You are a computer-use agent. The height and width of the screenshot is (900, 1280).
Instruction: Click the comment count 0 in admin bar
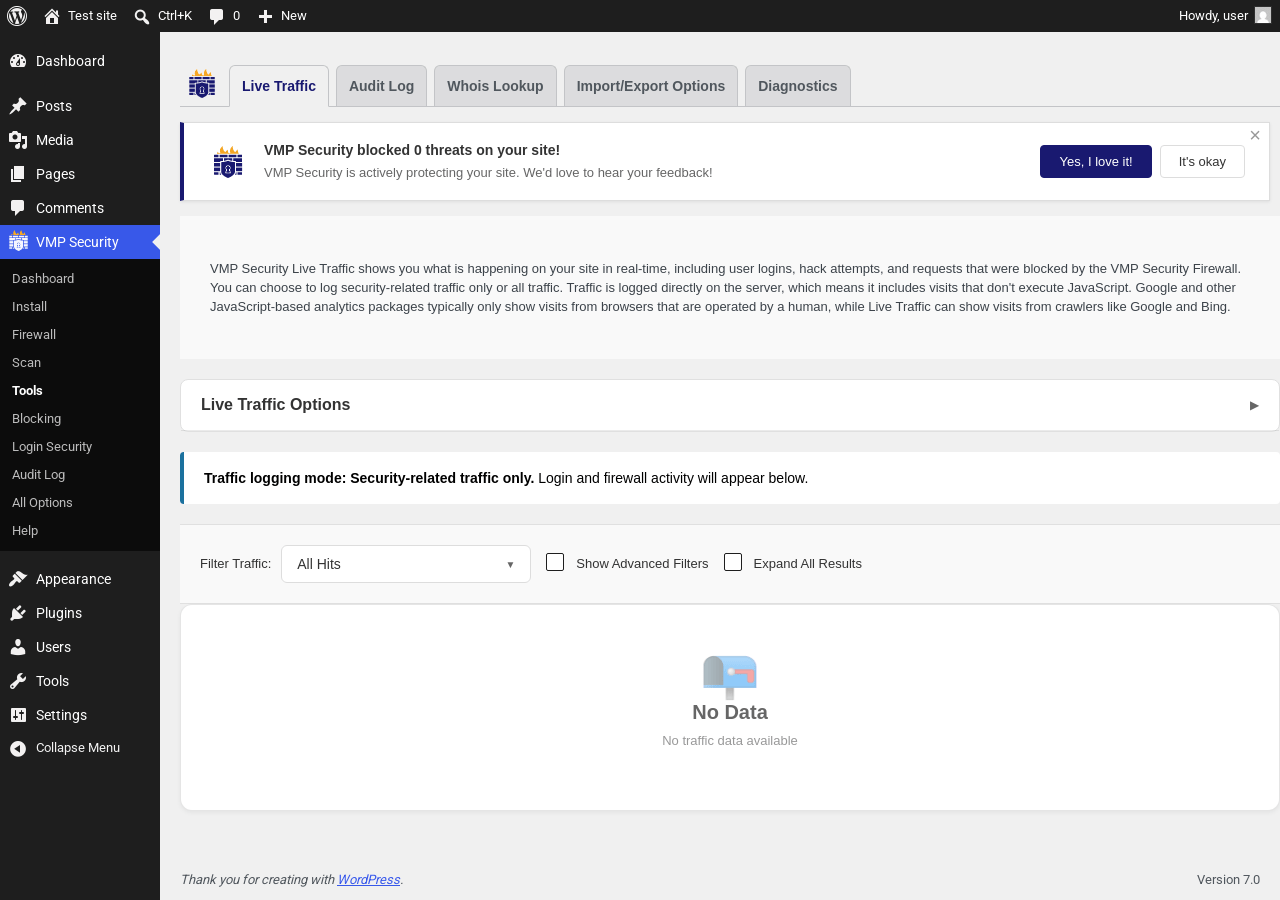tap(236, 16)
